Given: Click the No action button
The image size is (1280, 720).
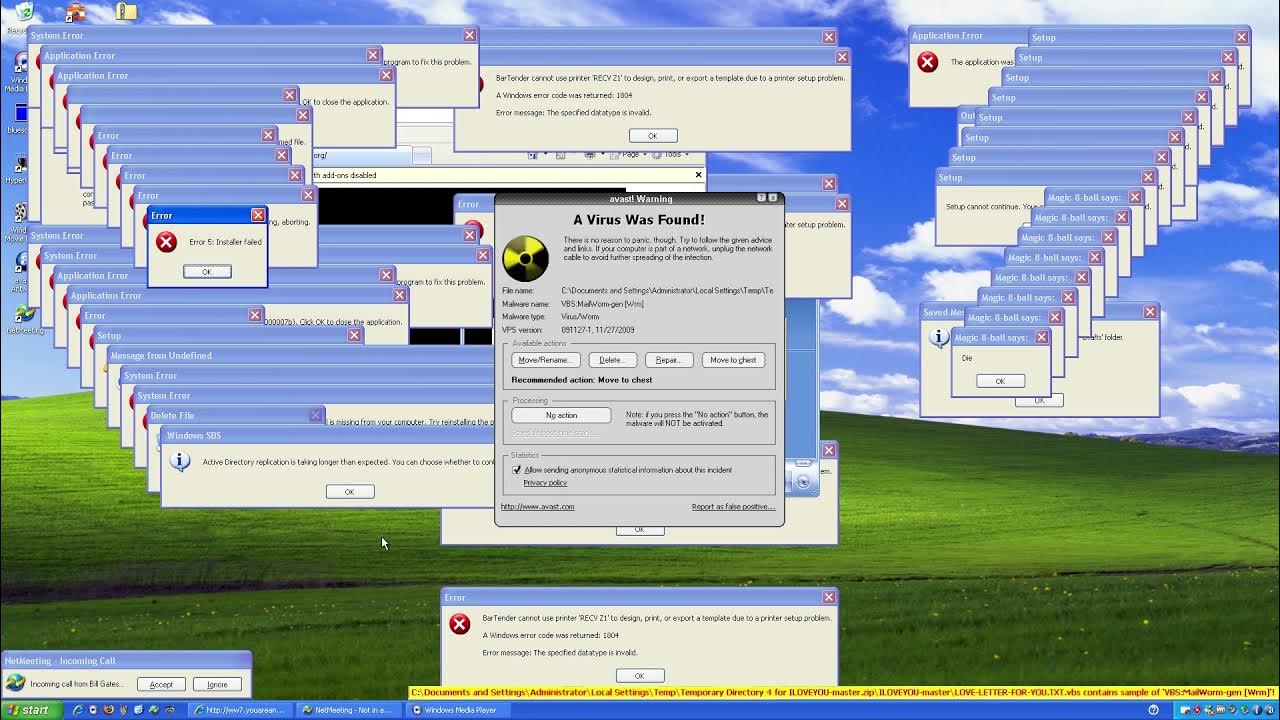Looking at the screenshot, I should [x=561, y=415].
